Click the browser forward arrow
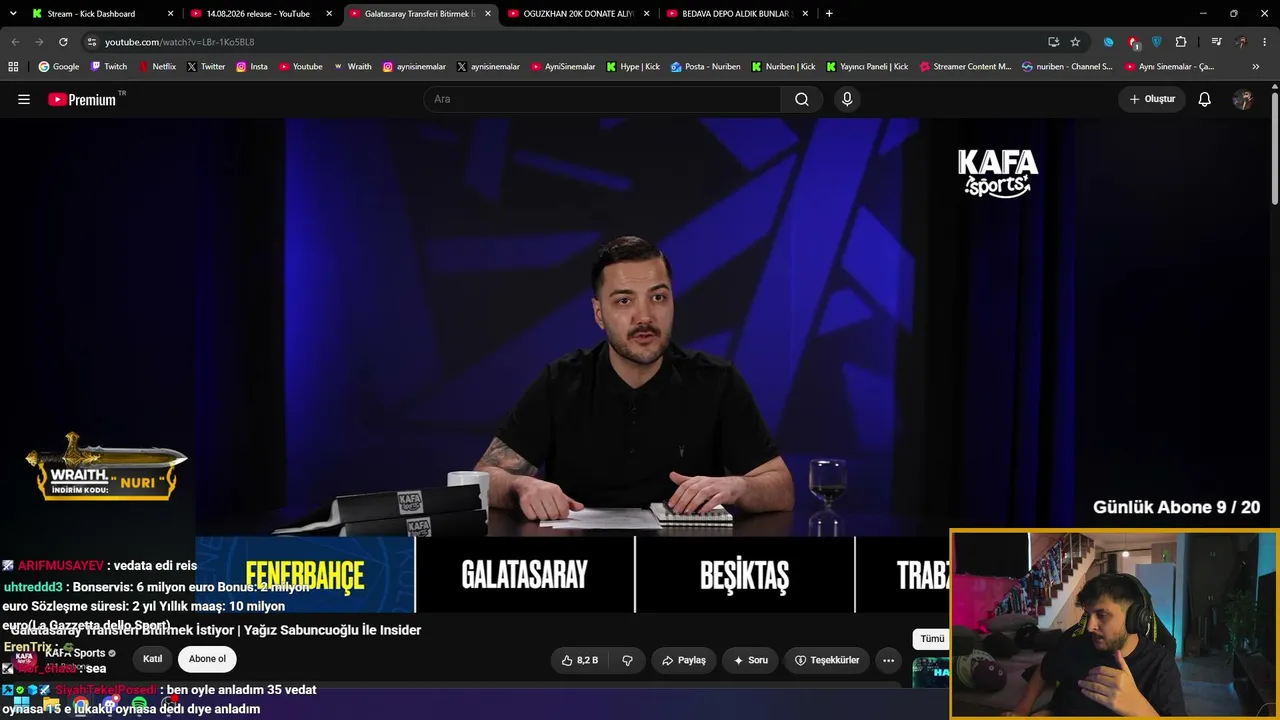Viewport: 1280px width, 720px height. tap(39, 42)
